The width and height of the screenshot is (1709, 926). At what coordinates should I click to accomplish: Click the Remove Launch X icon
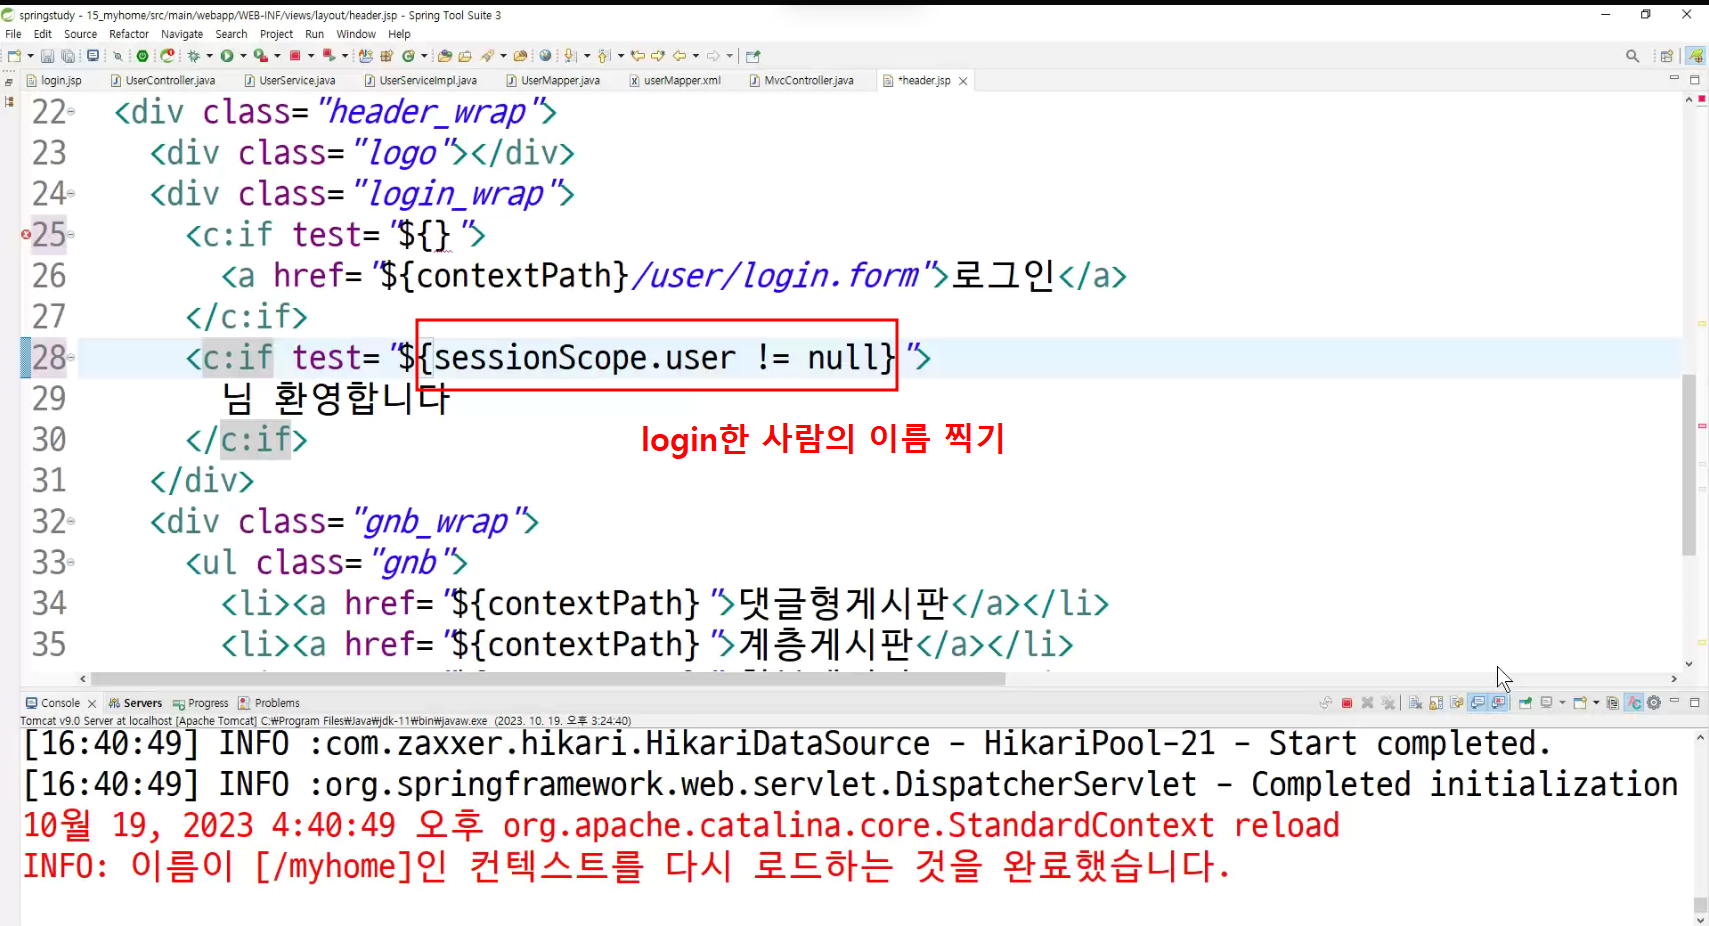1367,703
